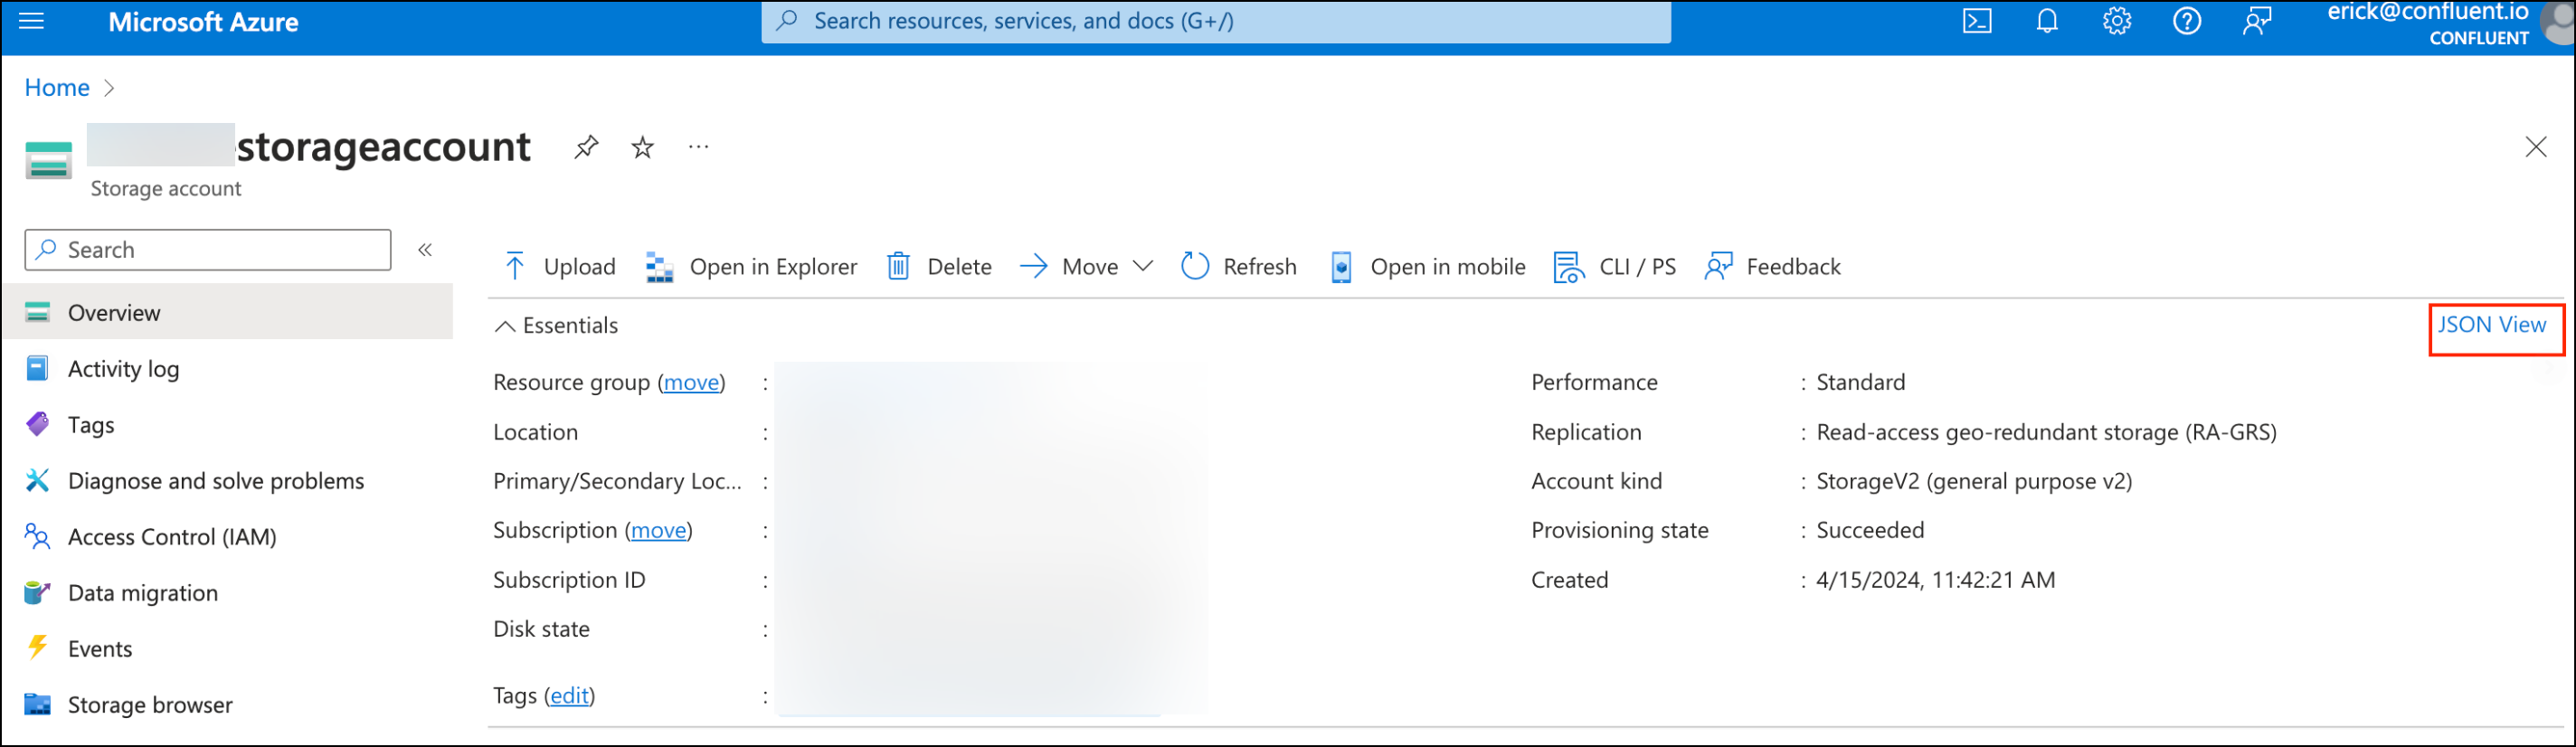Screen dimensions: 2576x747
Task: Click the Refresh button label
Action: 1260,267
